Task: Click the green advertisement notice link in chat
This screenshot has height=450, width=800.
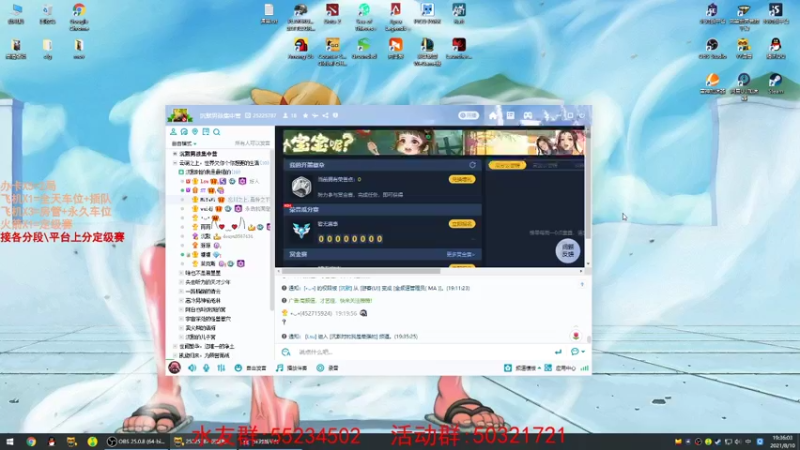Action: [331, 301]
